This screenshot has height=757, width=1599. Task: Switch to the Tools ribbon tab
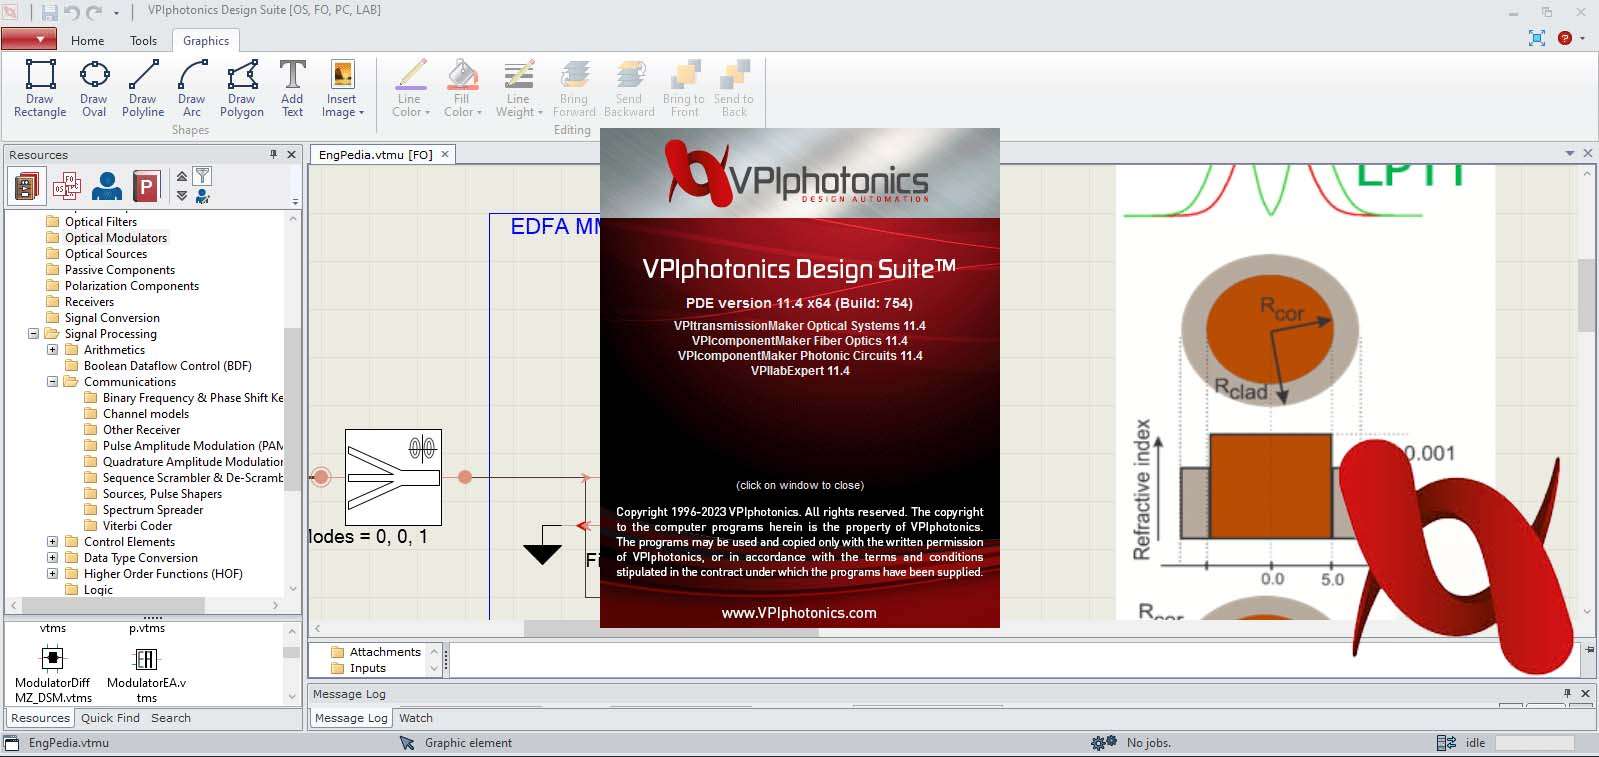143,41
